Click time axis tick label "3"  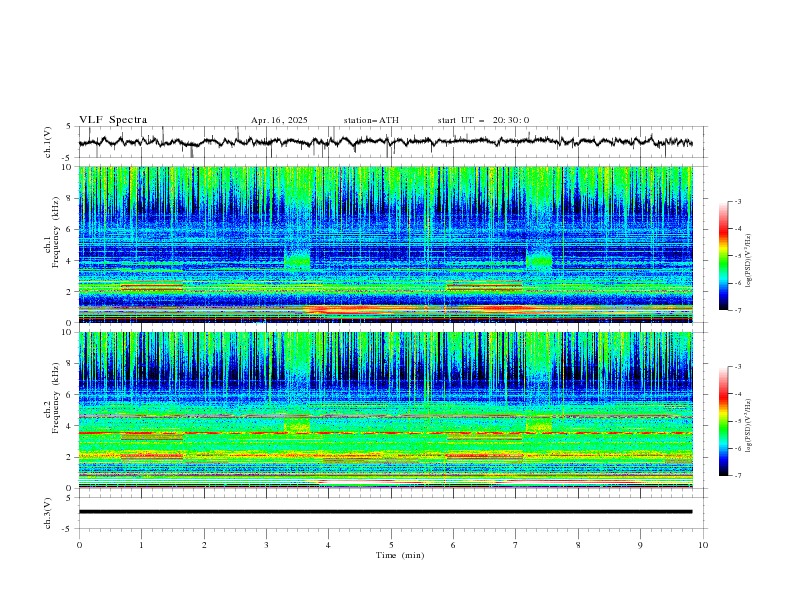point(266,545)
